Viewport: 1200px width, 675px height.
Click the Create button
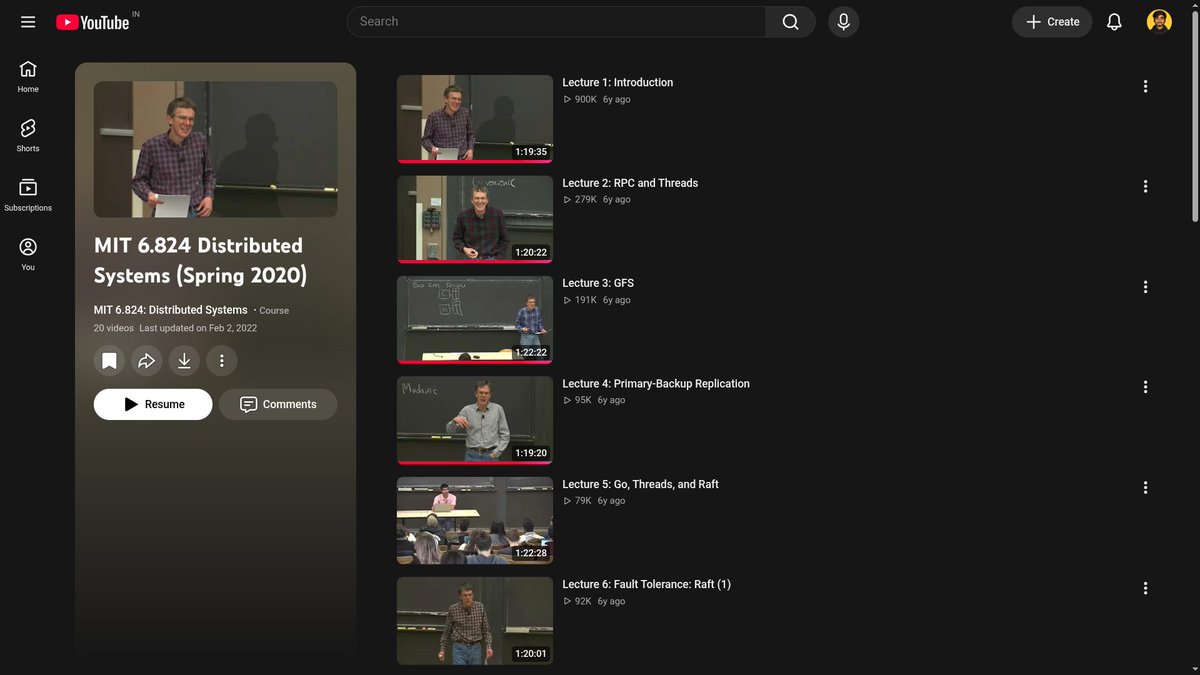(x=1052, y=22)
